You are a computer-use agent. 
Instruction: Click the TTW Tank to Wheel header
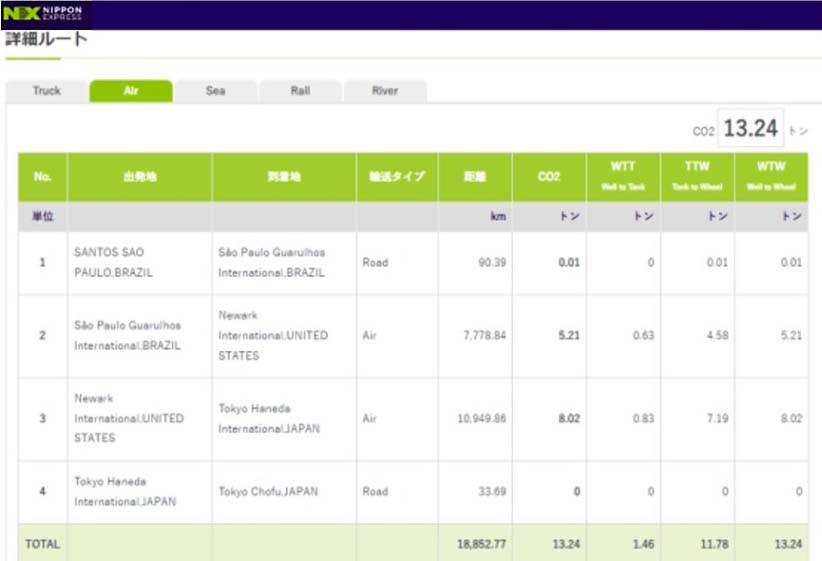click(697, 177)
